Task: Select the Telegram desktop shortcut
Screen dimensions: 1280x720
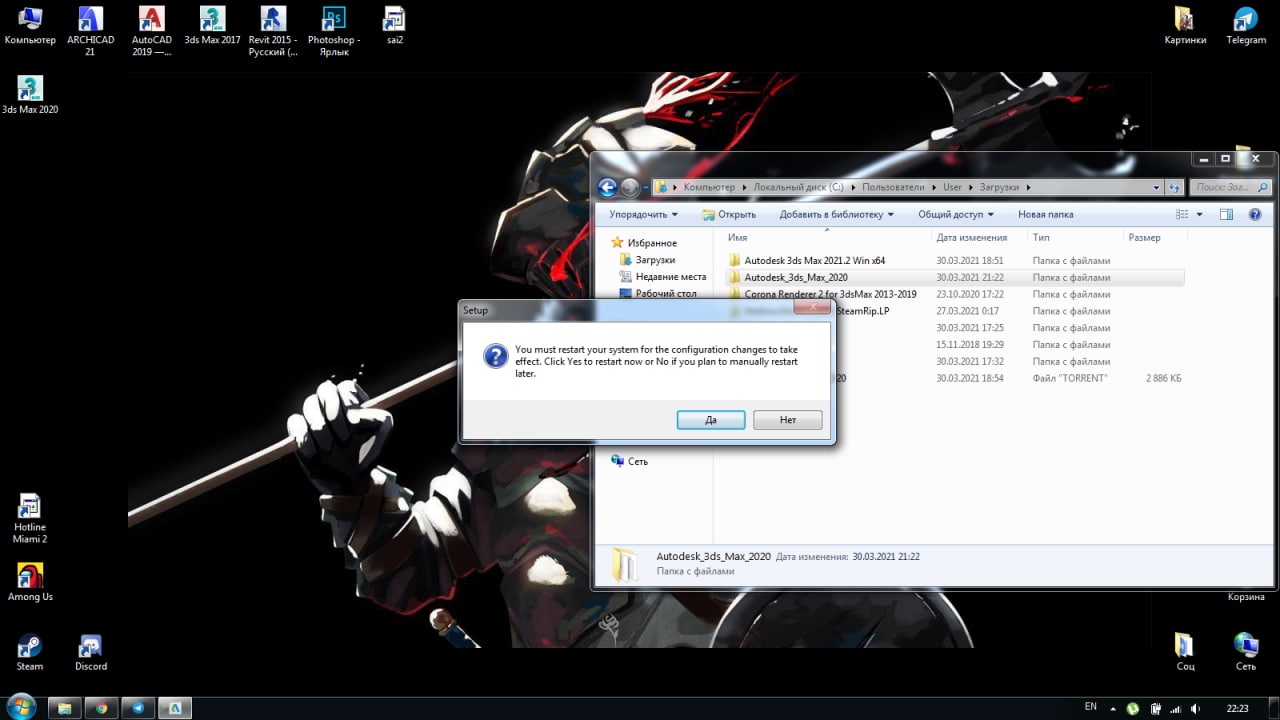Action: click(1246, 26)
